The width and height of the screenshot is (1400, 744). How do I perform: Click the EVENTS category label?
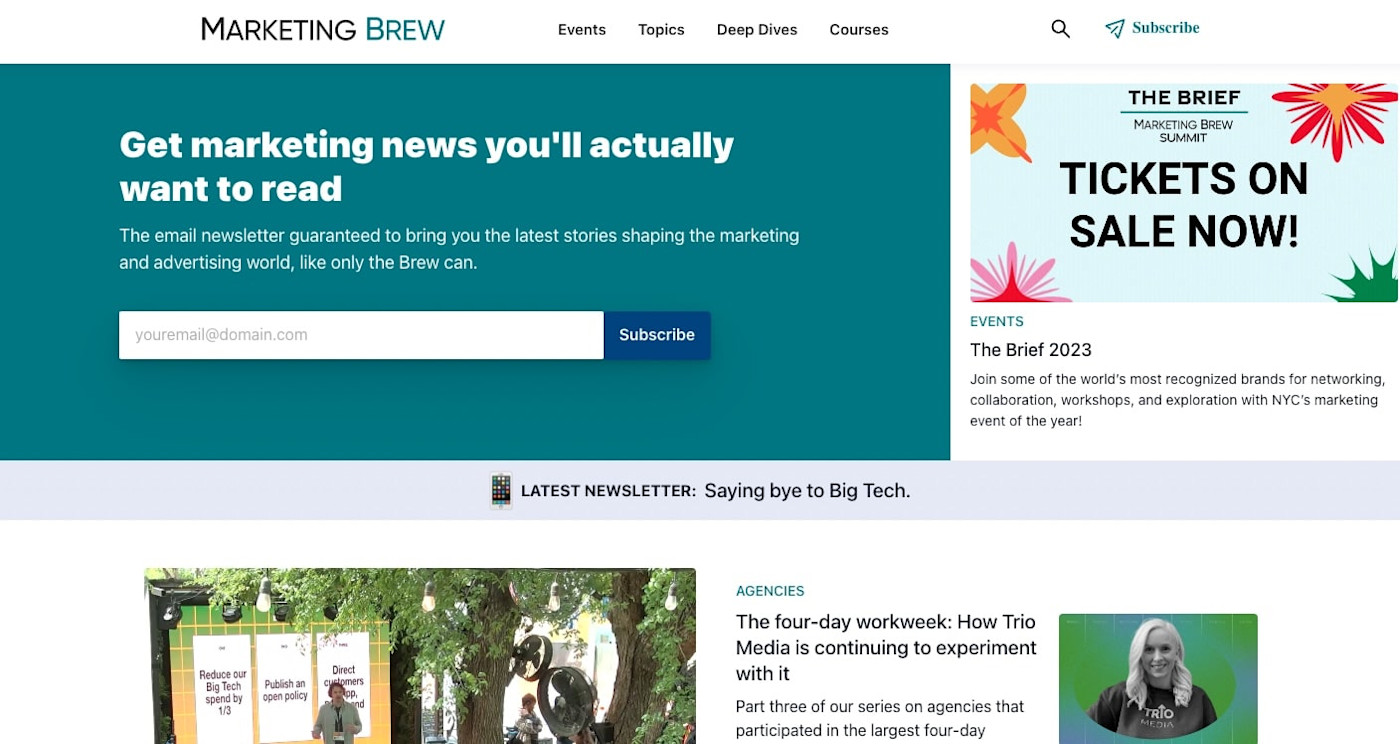[x=997, y=322]
